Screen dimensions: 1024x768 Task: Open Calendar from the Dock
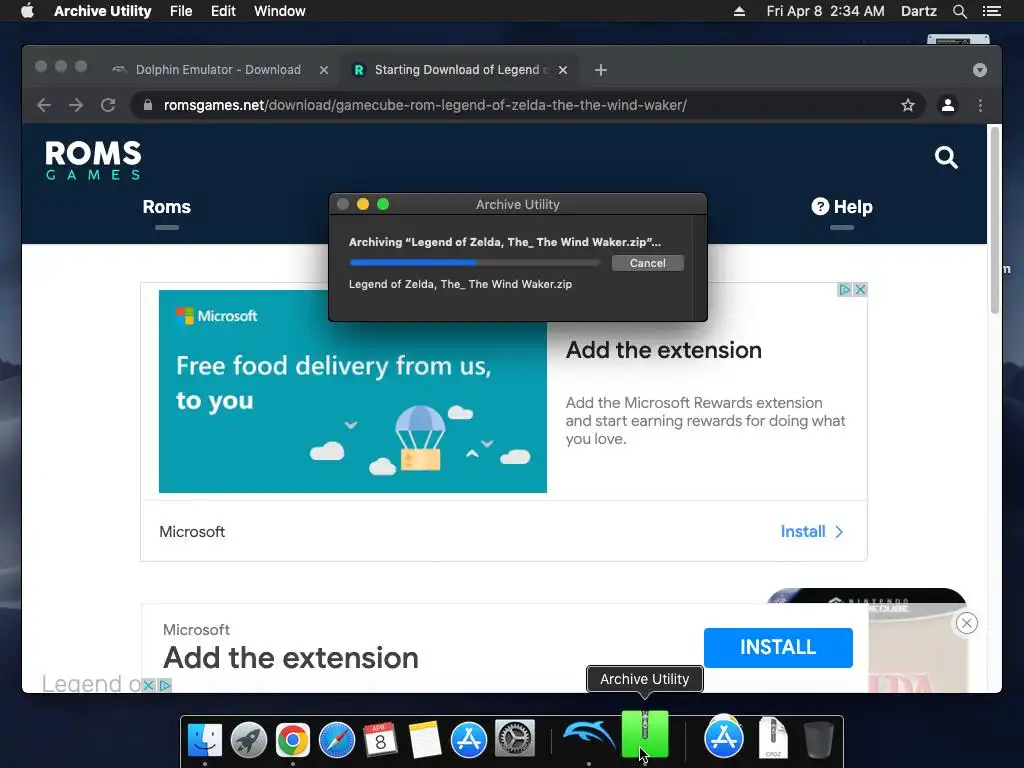(380, 740)
